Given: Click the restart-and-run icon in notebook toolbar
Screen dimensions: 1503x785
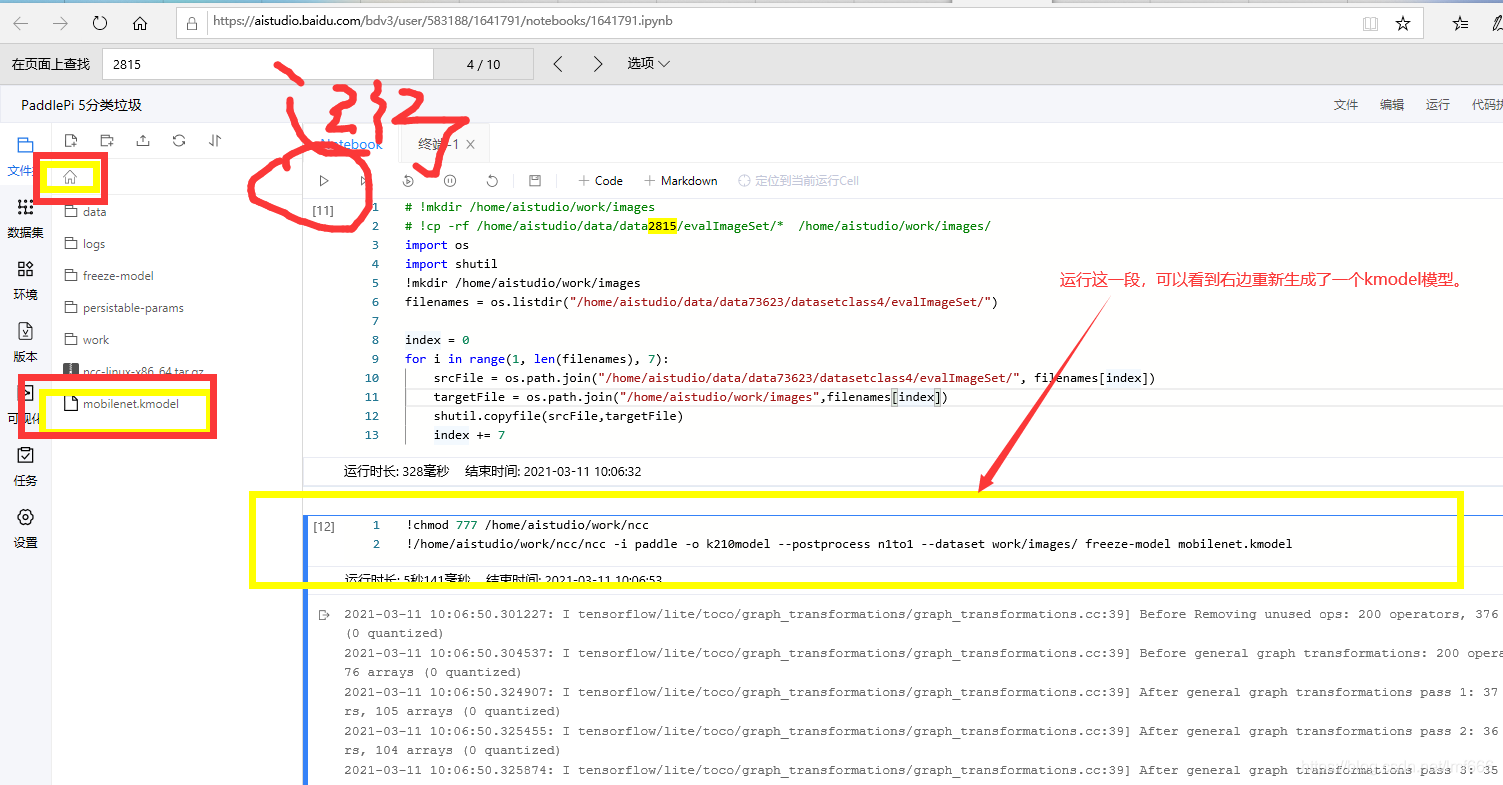Looking at the screenshot, I should pyautogui.click(x=408, y=181).
